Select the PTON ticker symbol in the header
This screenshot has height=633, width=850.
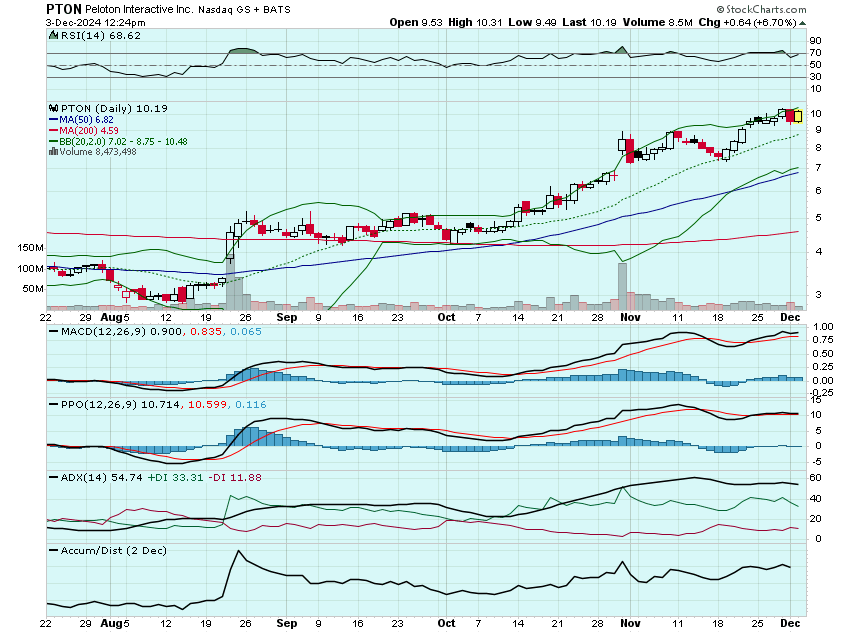pos(64,9)
